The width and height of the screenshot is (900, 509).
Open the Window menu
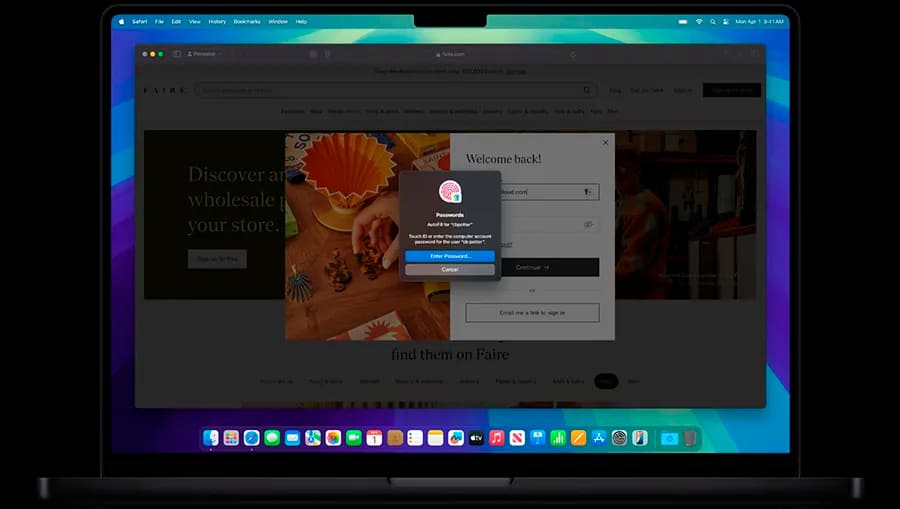point(278,21)
